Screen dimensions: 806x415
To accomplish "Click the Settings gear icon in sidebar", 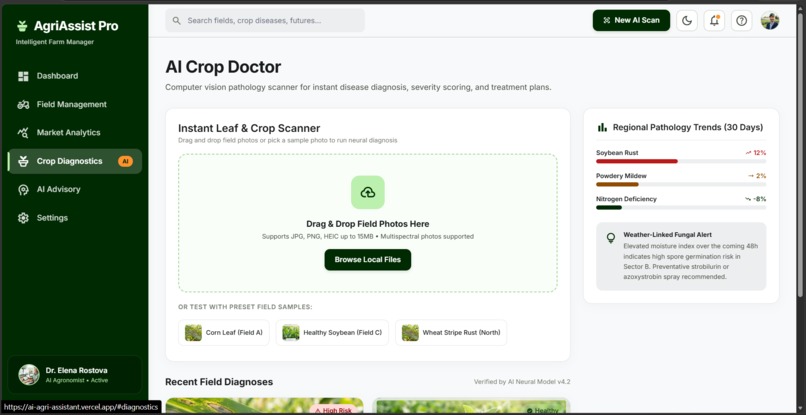I will click(x=23, y=218).
